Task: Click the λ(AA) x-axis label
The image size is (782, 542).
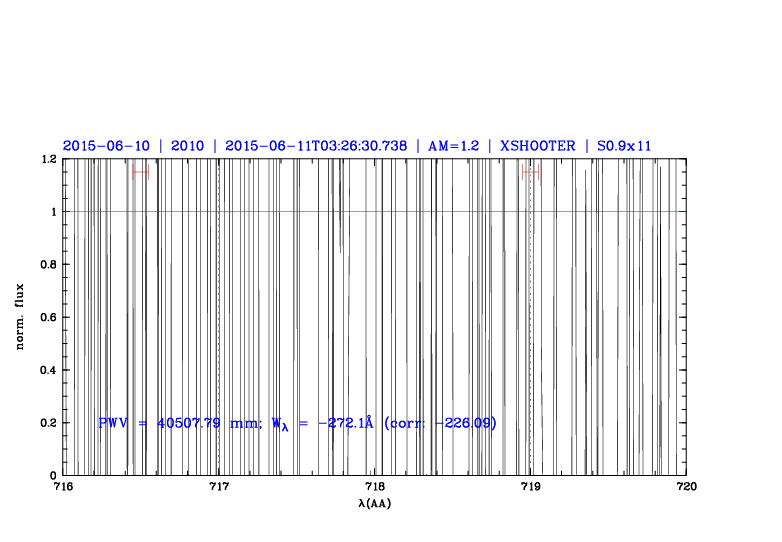Action: [x=374, y=503]
